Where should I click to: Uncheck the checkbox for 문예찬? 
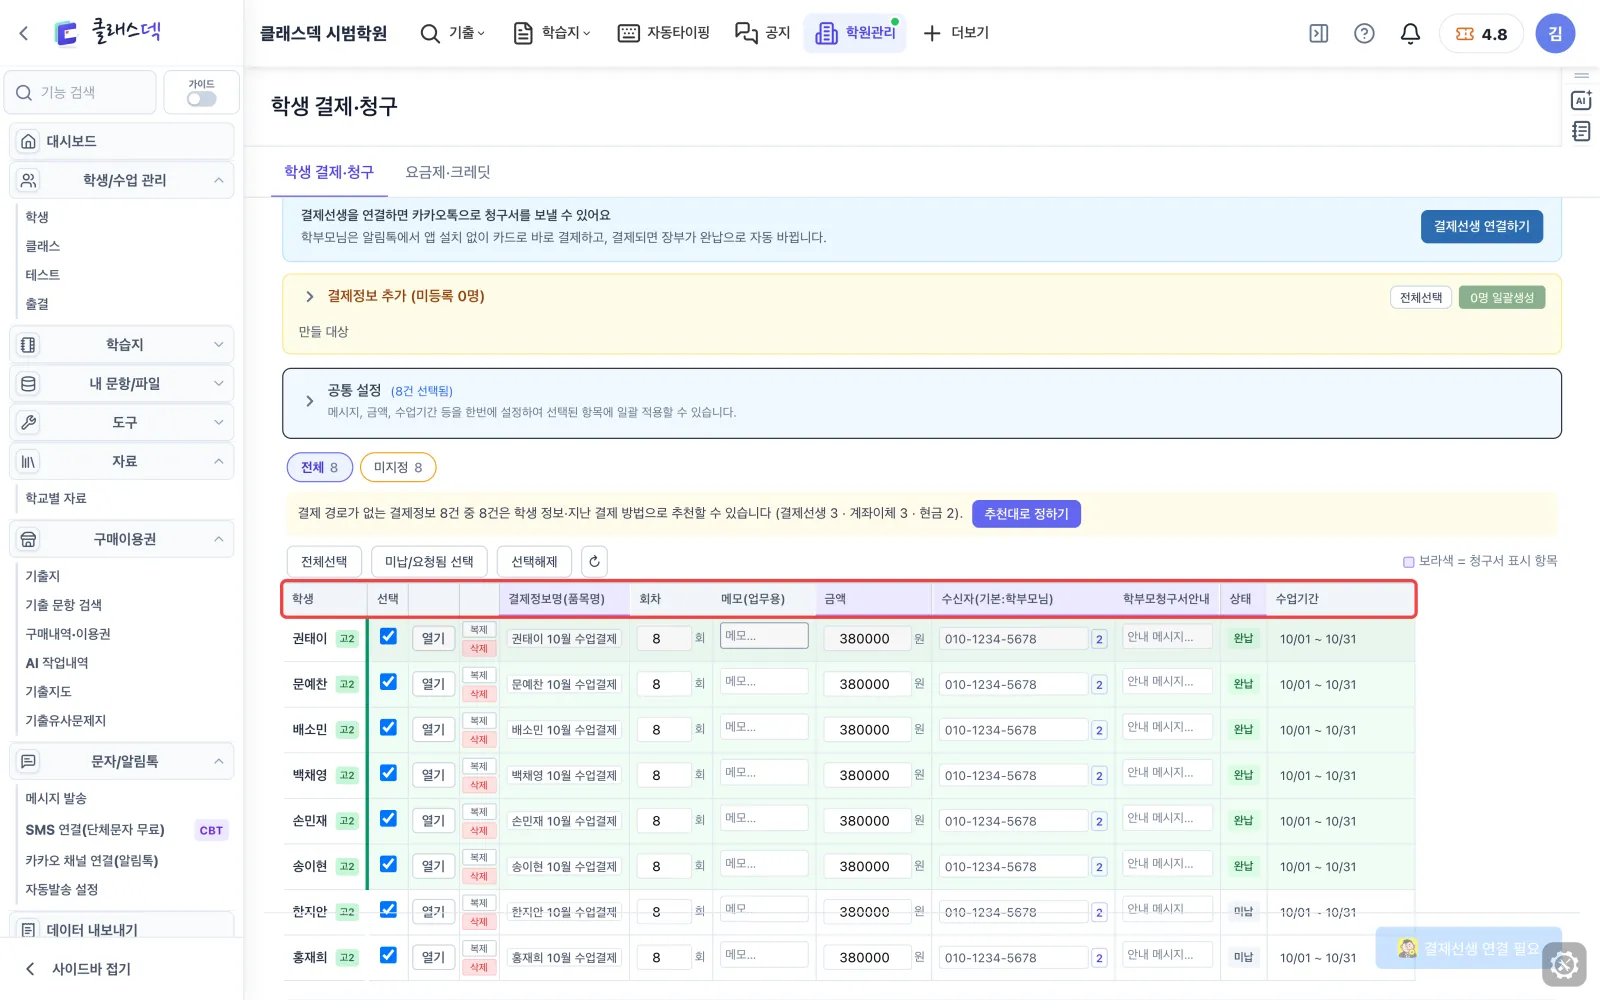coord(388,682)
